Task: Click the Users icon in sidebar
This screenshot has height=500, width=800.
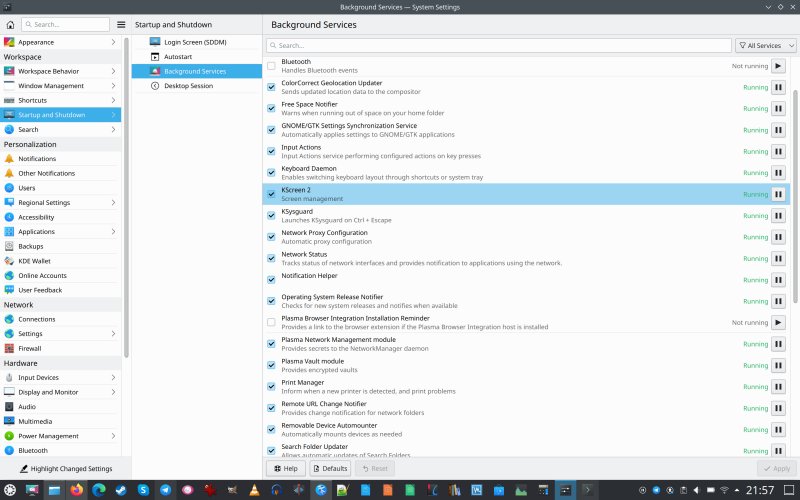Action: [9, 188]
